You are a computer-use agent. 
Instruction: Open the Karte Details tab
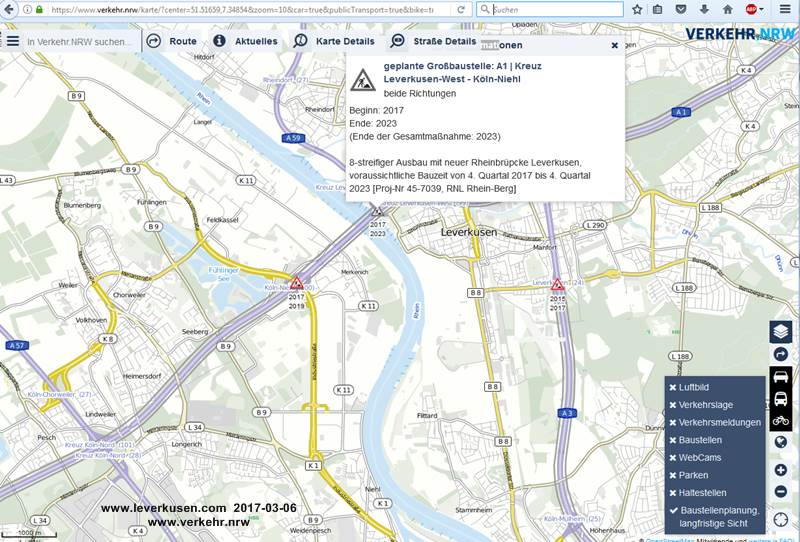coord(335,41)
